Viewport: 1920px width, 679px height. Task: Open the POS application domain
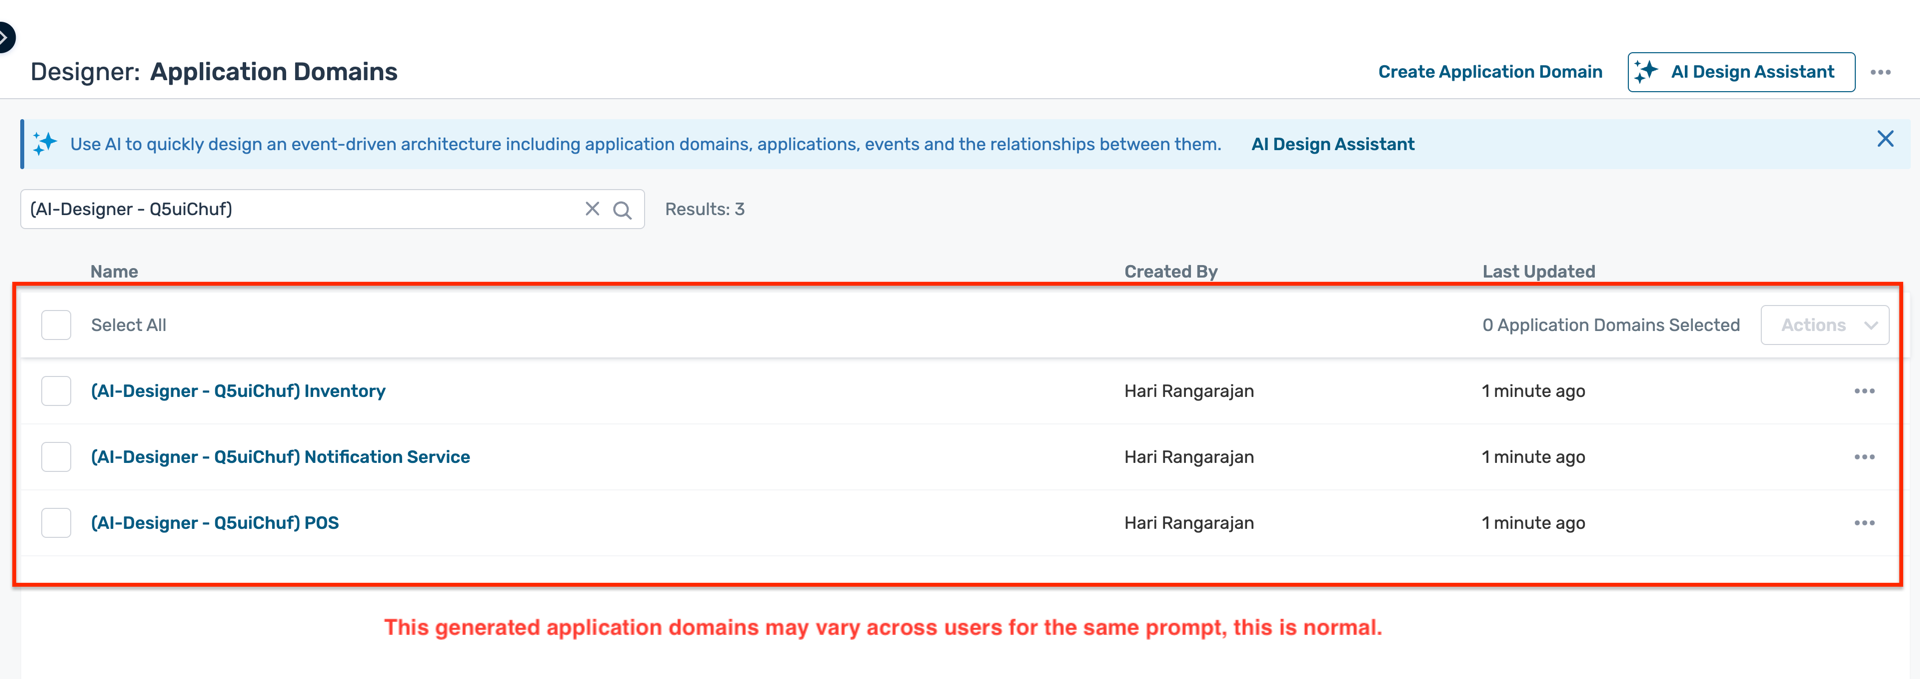pos(215,523)
